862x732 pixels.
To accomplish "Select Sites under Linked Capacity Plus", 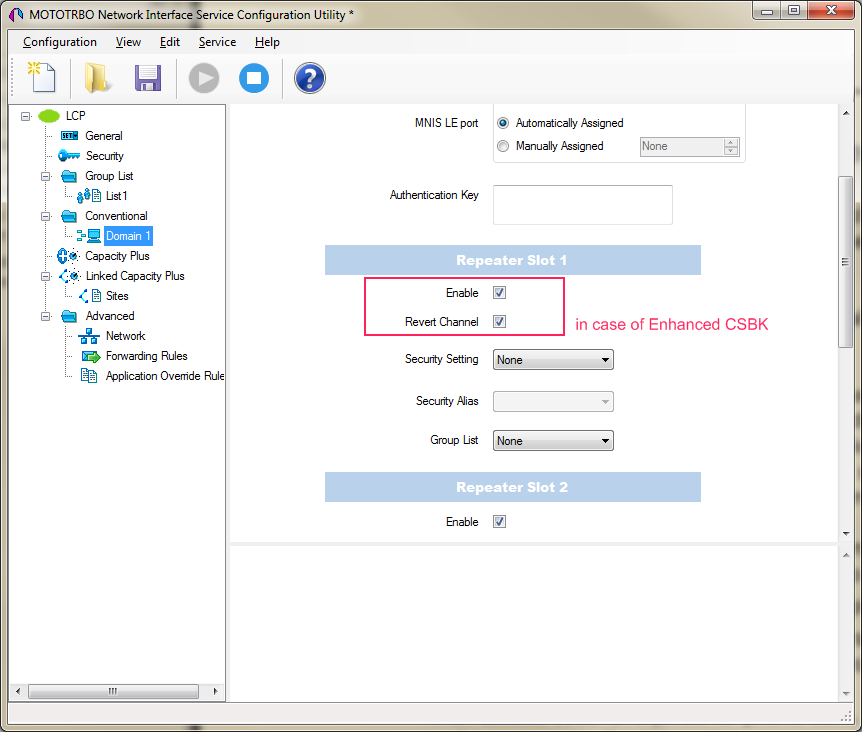I will click(x=117, y=296).
